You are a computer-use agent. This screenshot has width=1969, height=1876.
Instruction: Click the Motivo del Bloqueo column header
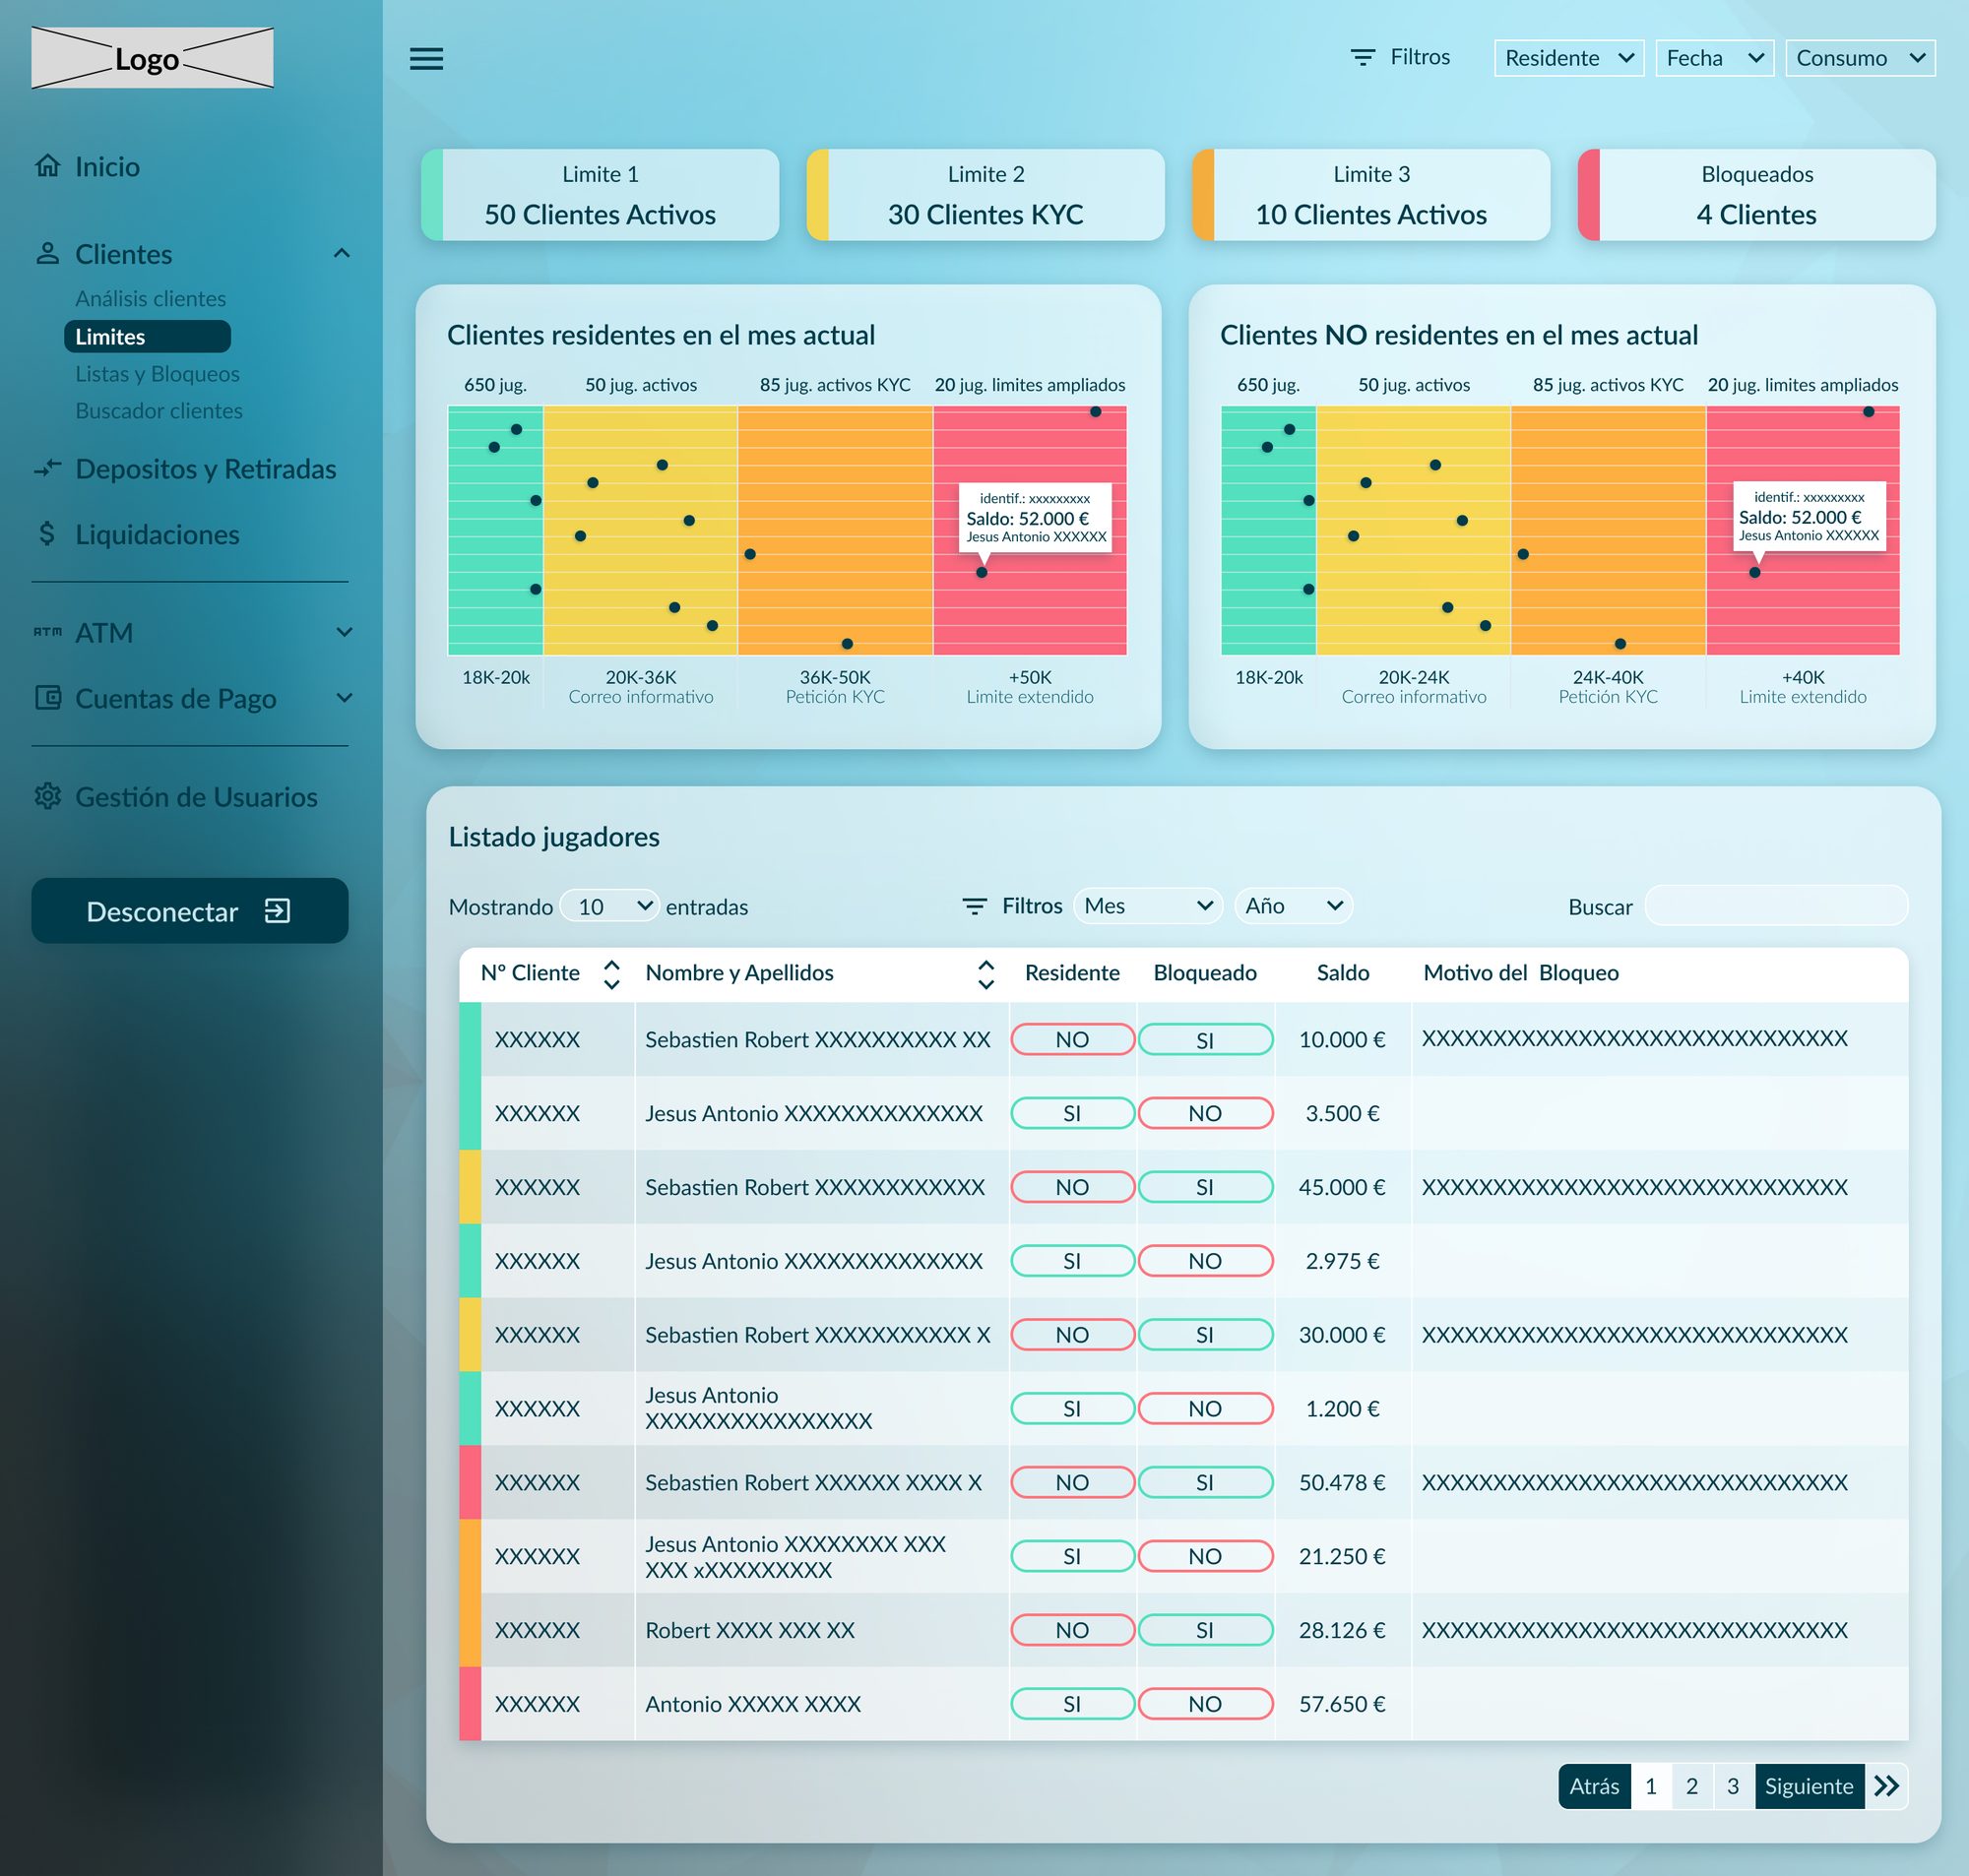(1521, 973)
